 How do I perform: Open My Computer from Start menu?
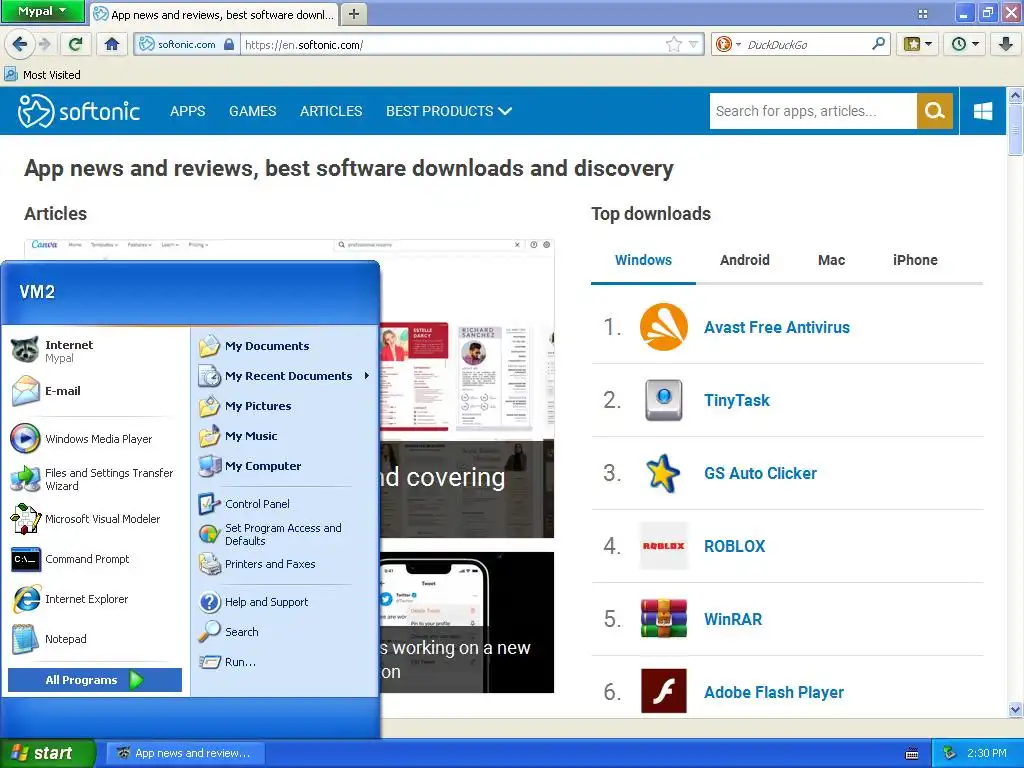click(263, 466)
